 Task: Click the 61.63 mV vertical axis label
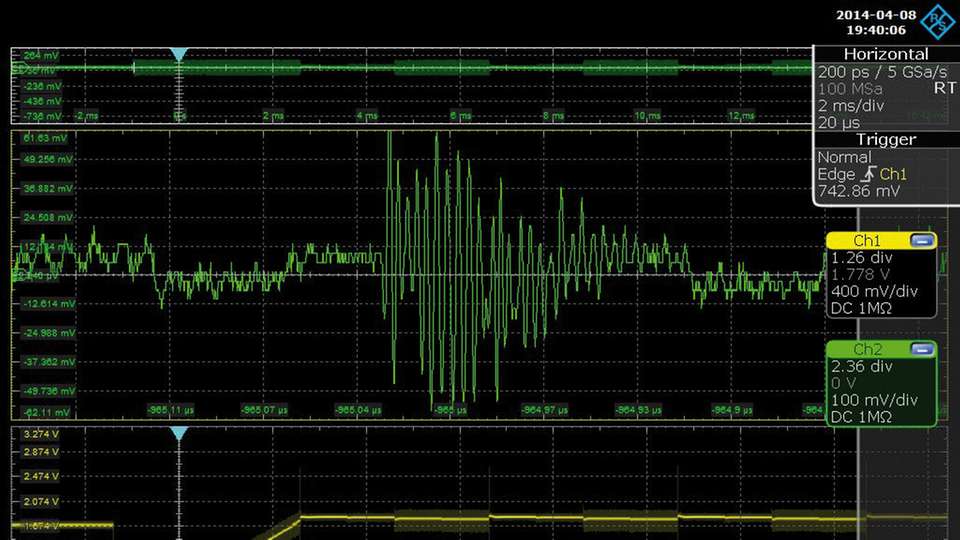coord(45,138)
